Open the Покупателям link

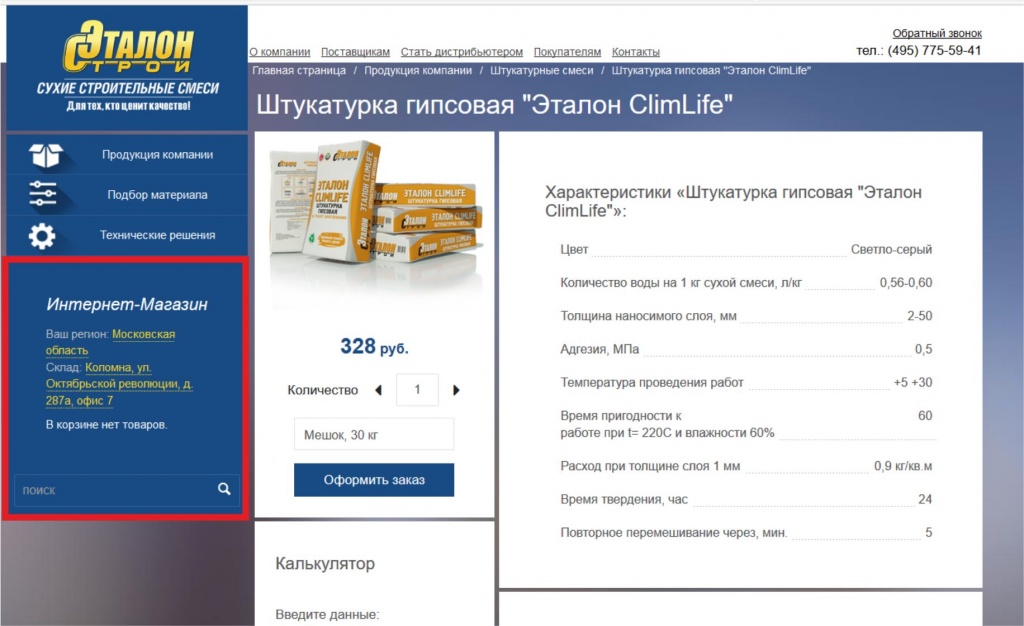coord(567,52)
